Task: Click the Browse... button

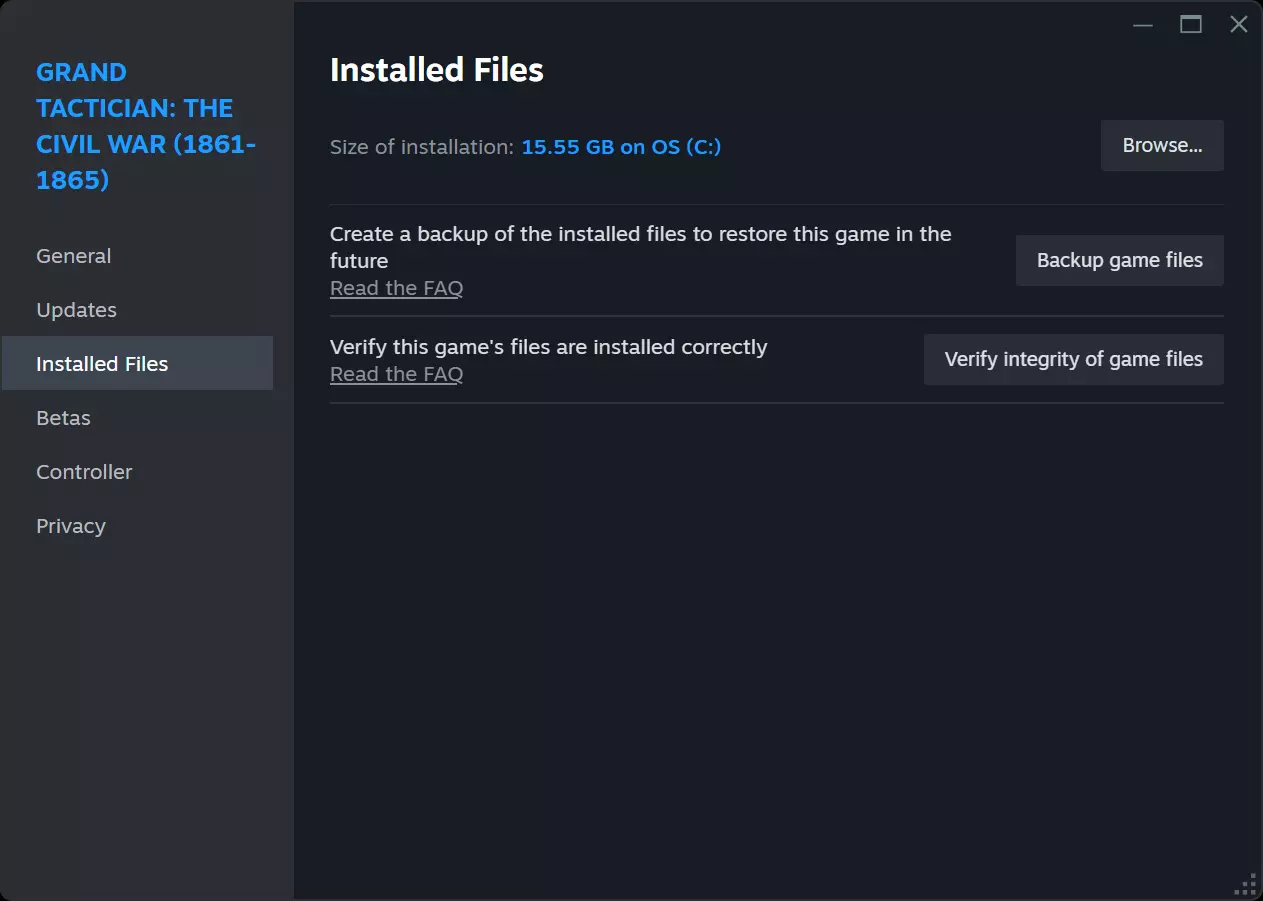Action: pyautogui.click(x=1162, y=146)
